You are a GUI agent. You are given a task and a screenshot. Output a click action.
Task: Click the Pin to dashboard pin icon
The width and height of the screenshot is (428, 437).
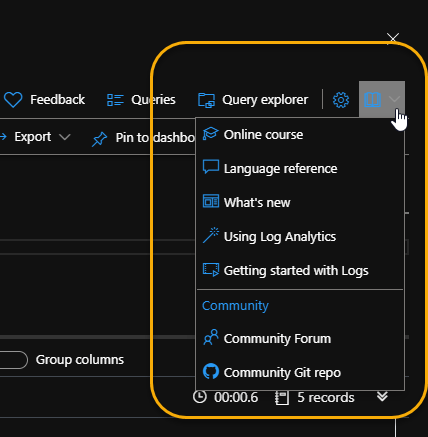[x=100, y=139]
